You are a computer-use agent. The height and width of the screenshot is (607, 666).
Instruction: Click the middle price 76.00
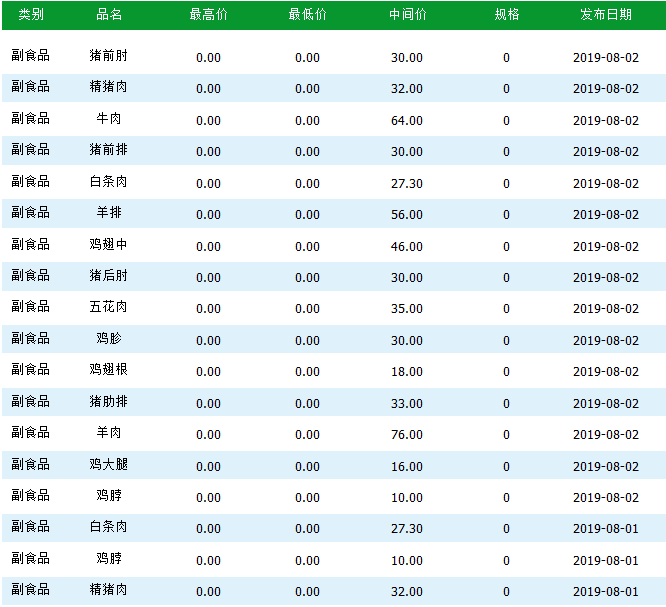click(406, 435)
